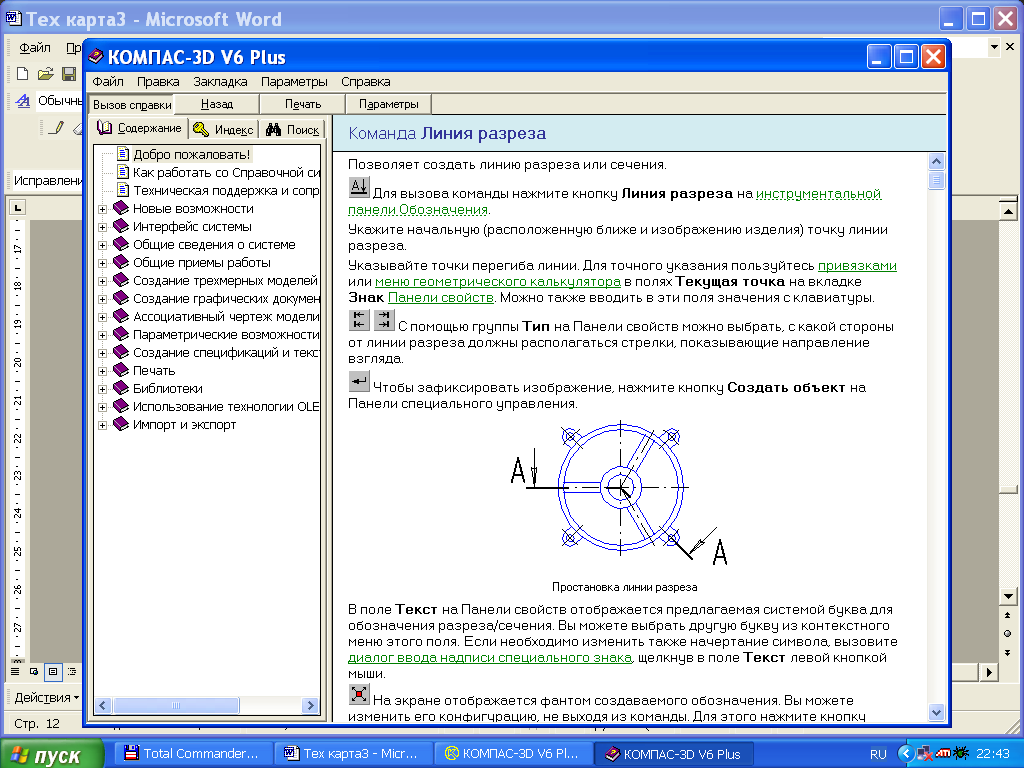Click the RU language indicator in tray

coord(878,754)
